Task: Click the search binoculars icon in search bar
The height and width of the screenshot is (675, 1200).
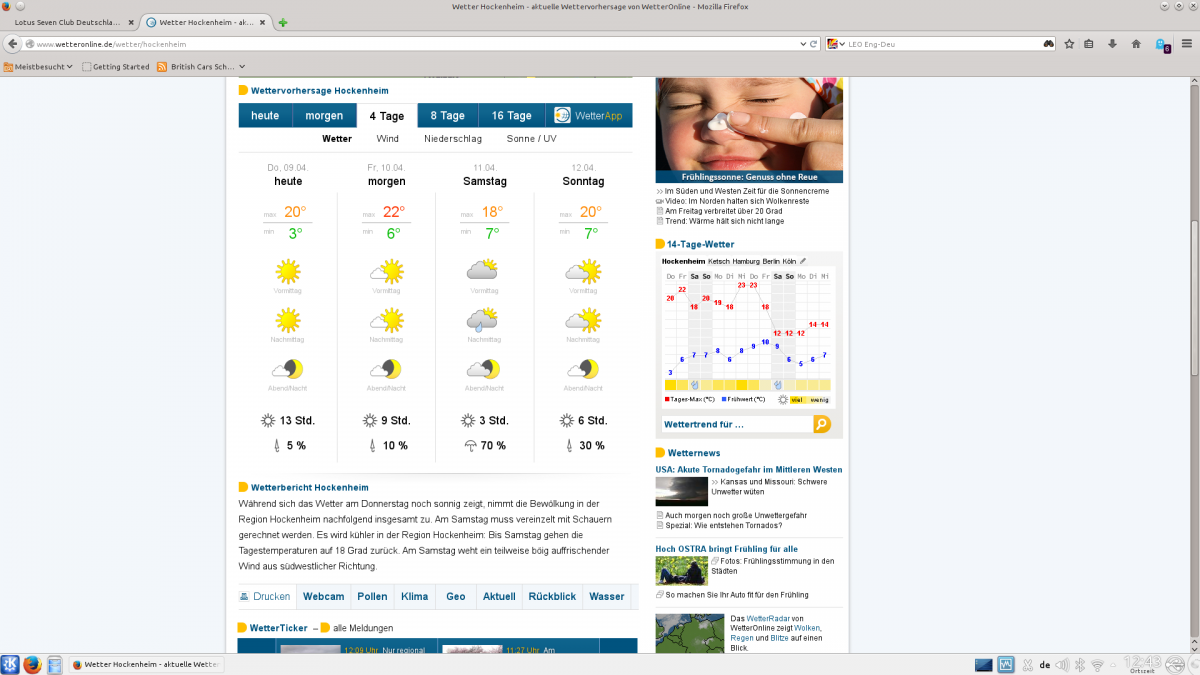Action: click(1048, 44)
